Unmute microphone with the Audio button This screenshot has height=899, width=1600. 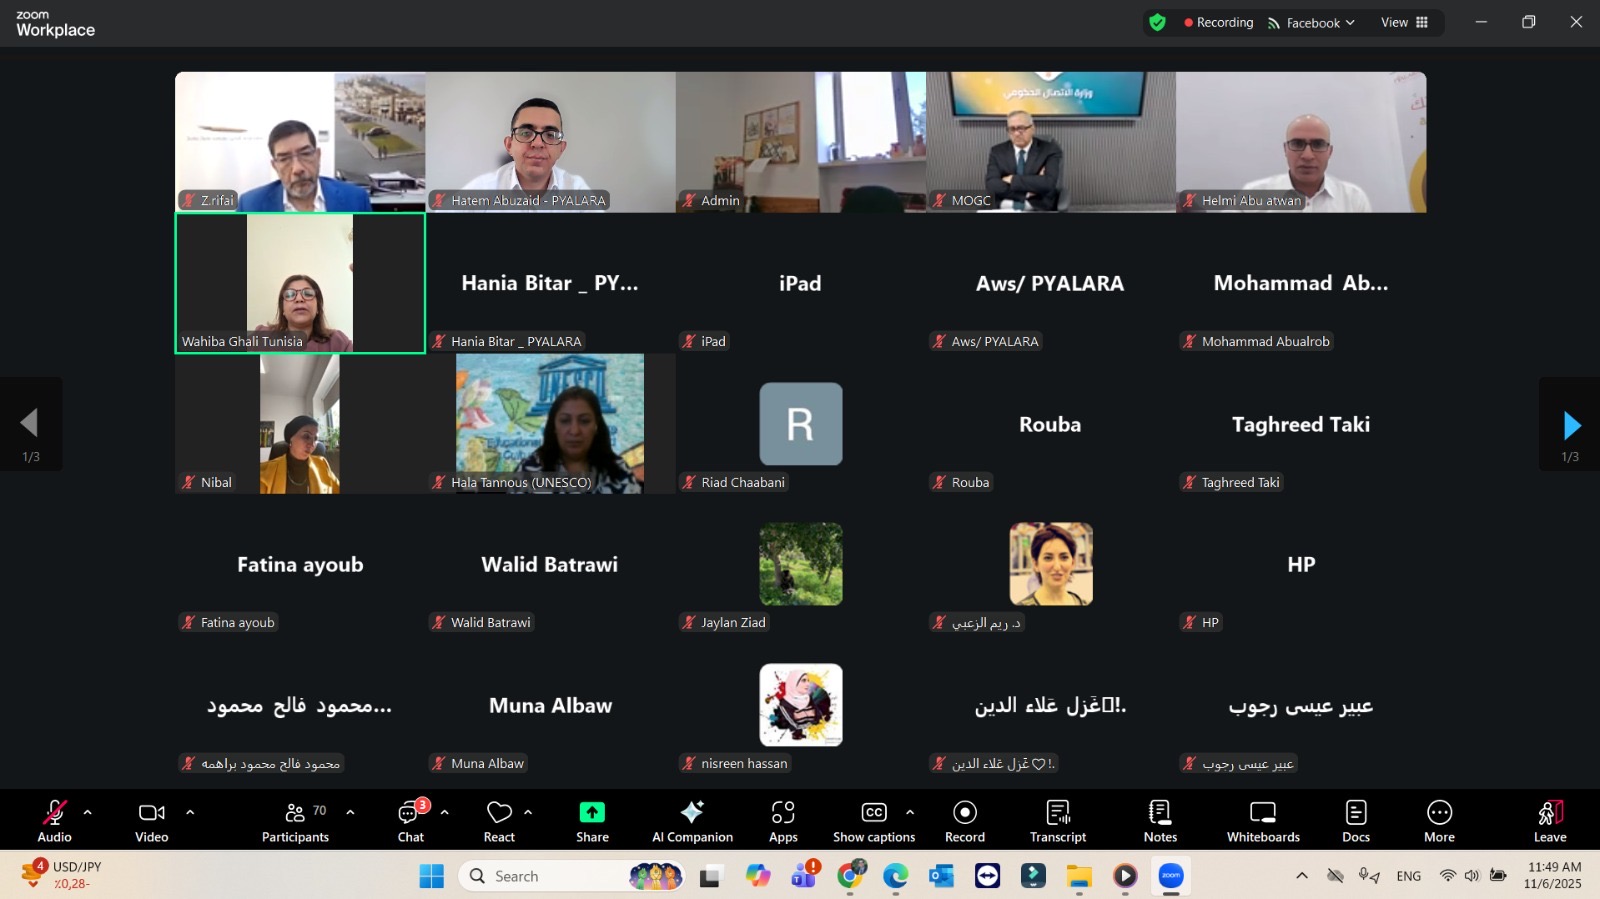coord(54,820)
